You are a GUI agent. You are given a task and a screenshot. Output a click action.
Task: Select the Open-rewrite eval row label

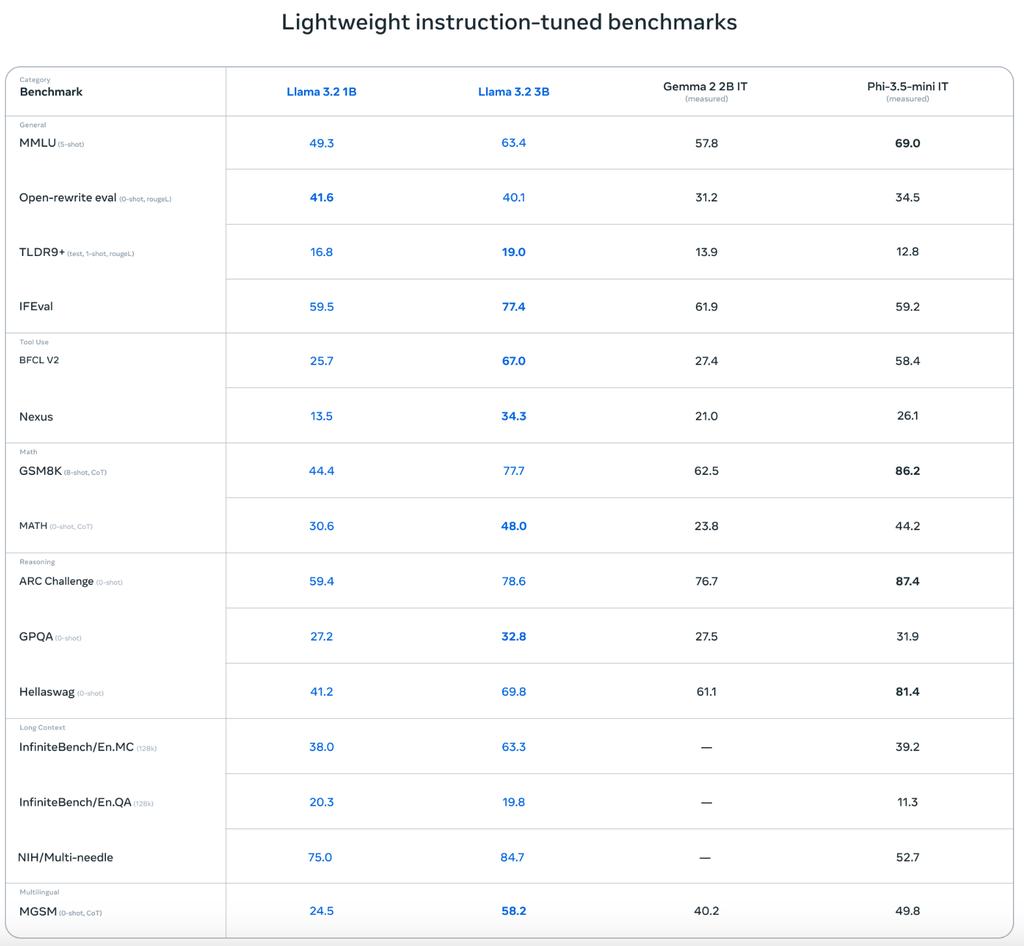68,198
